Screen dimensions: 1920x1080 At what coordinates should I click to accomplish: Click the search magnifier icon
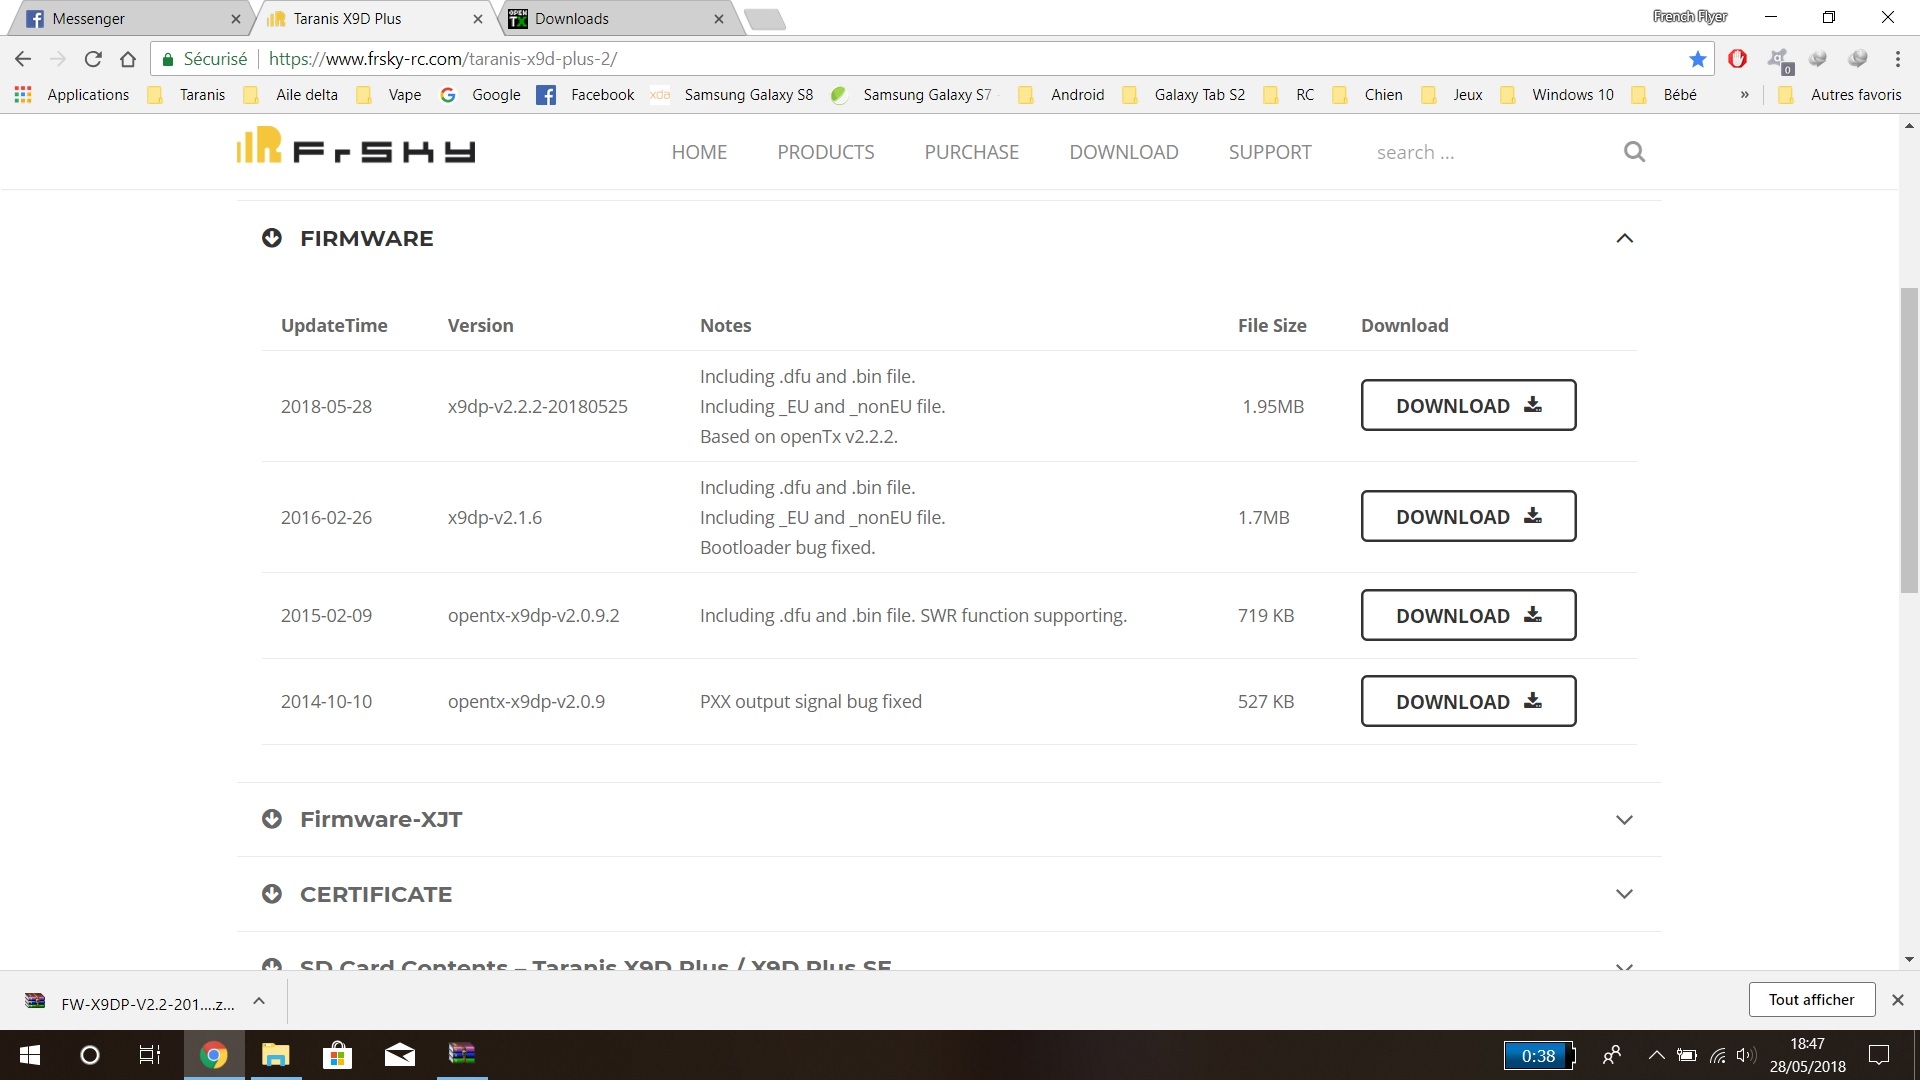(x=1634, y=152)
